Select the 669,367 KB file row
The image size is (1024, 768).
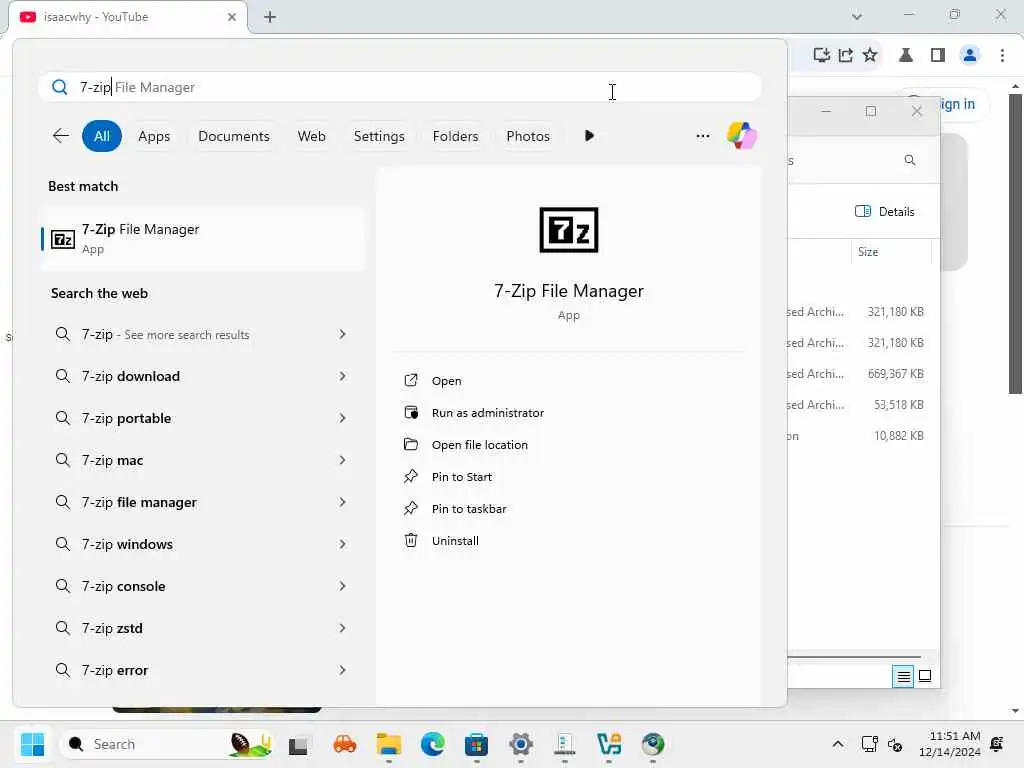click(x=863, y=374)
